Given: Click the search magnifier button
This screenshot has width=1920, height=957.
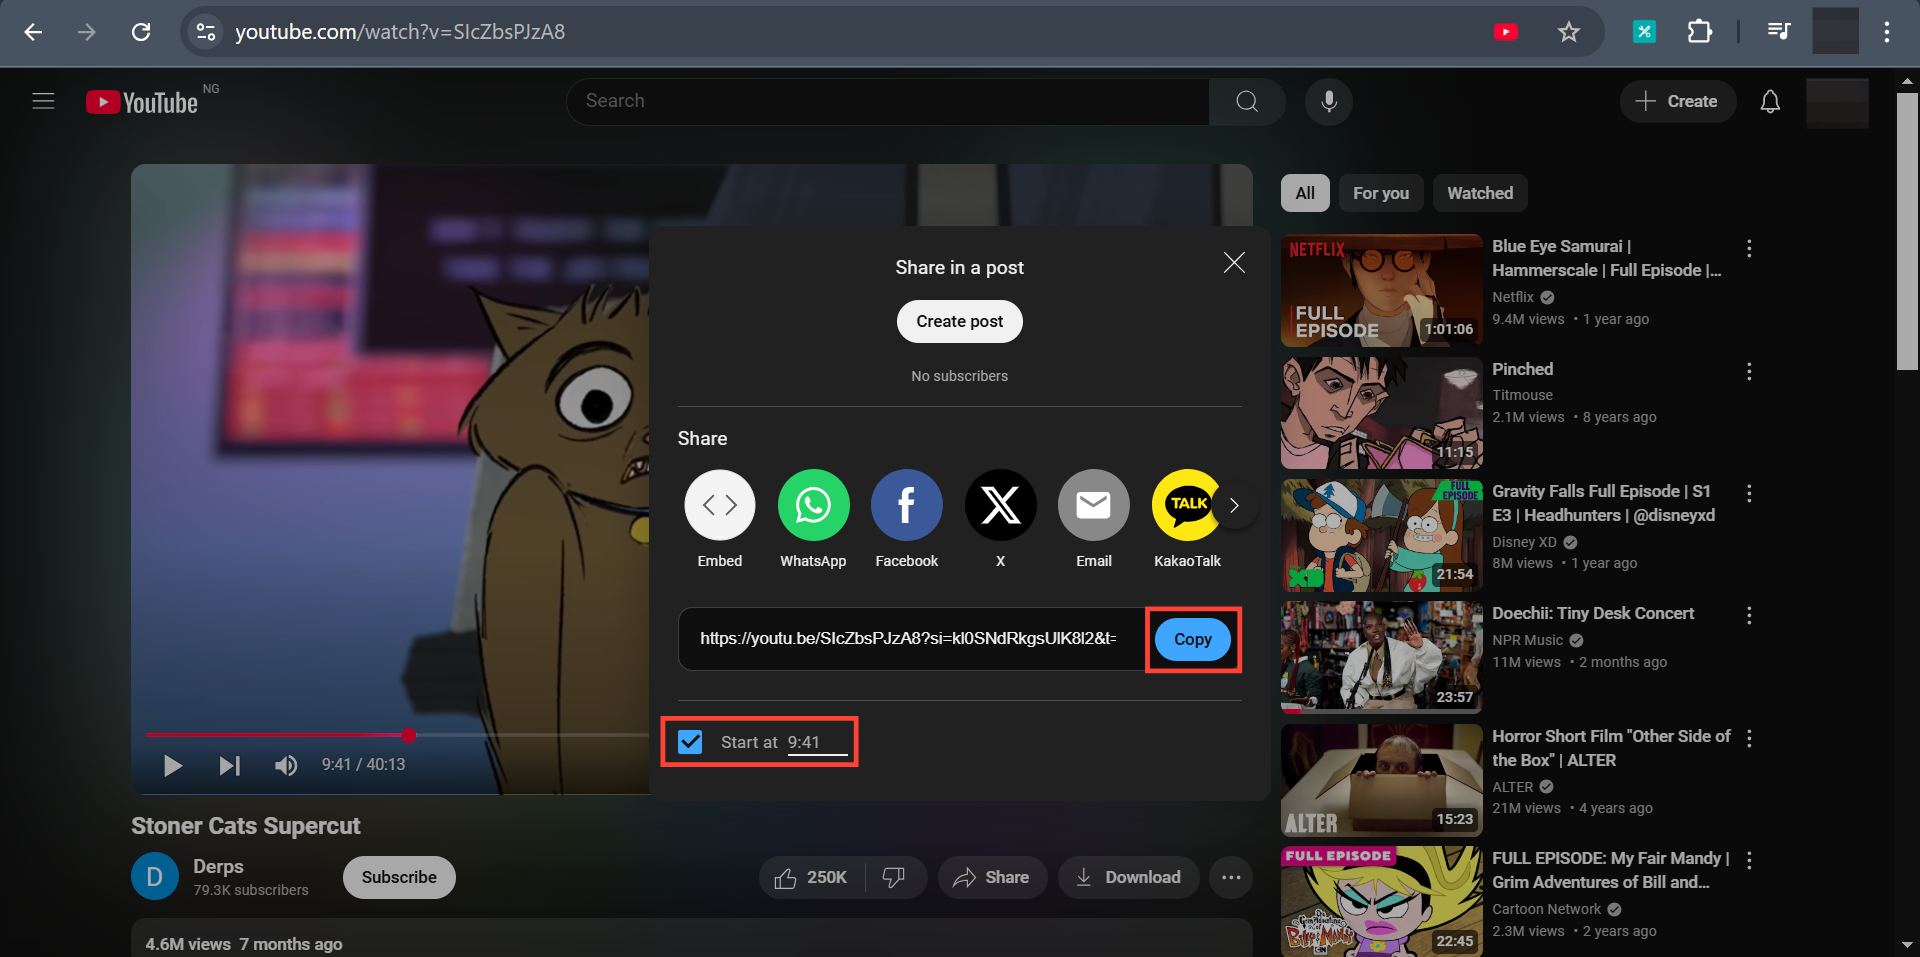Looking at the screenshot, I should [x=1247, y=101].
